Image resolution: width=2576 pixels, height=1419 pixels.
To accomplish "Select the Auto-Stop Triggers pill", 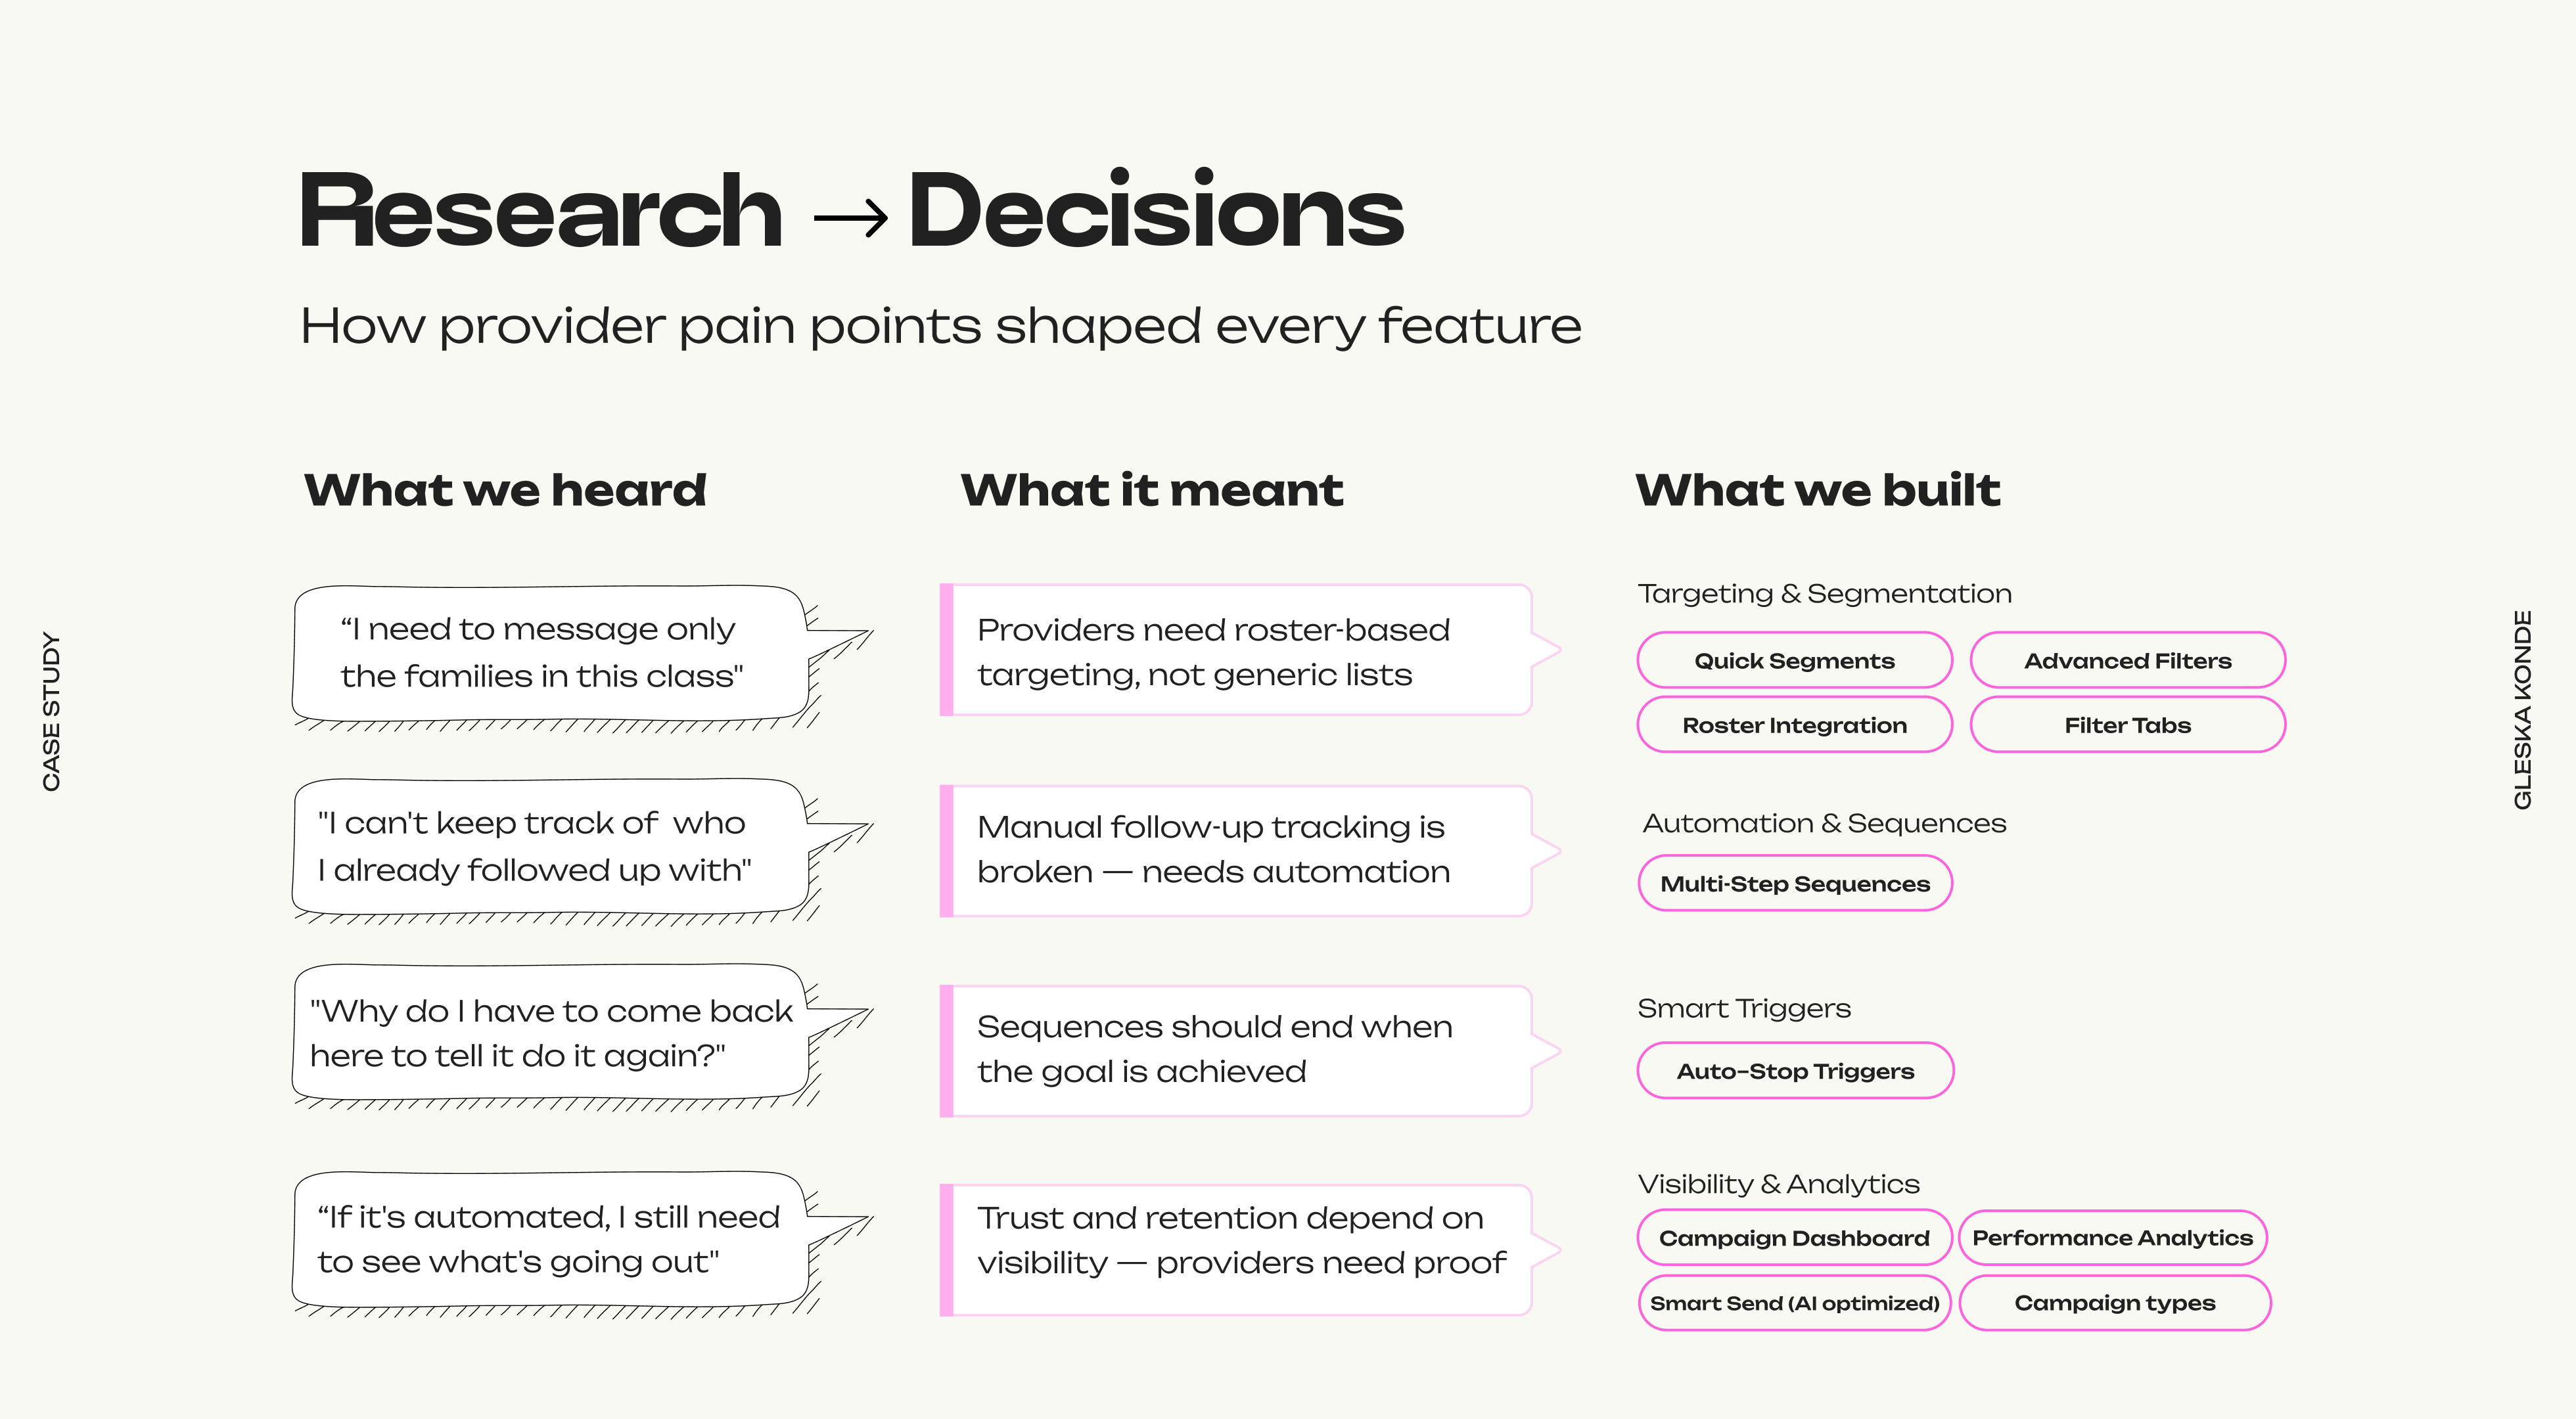I will 1794,1071.
